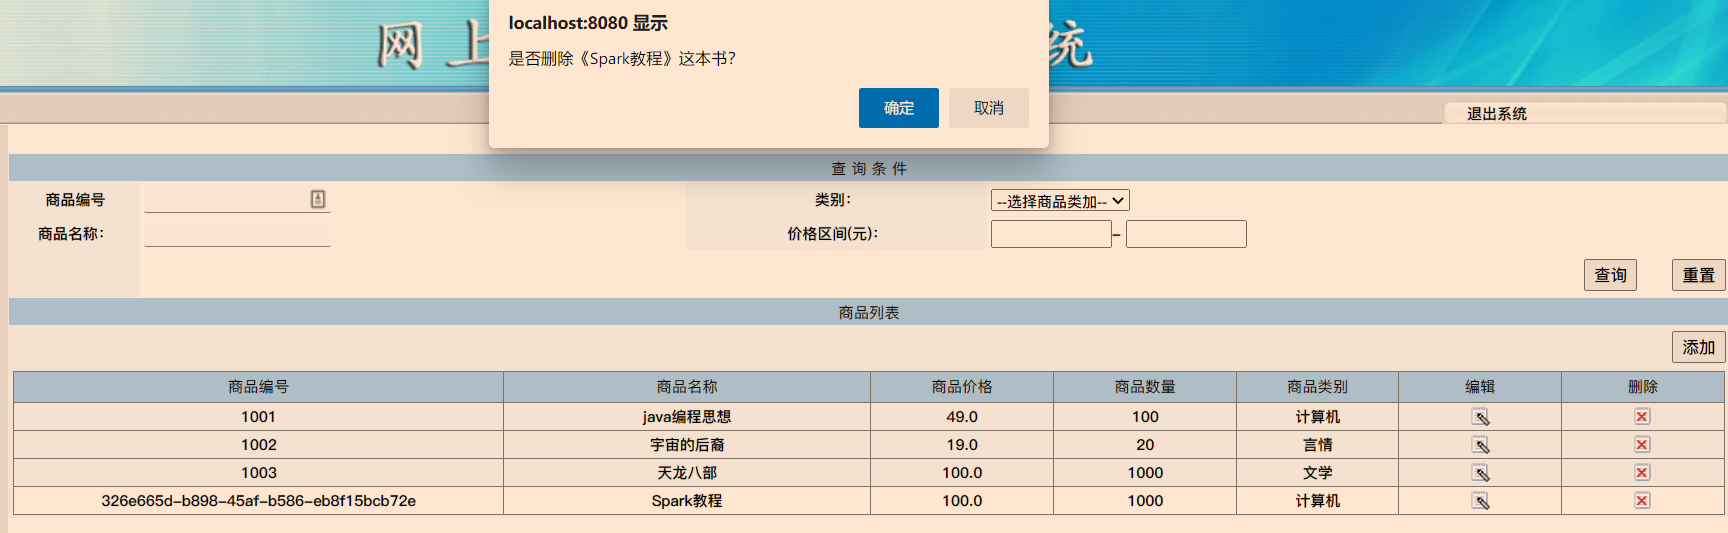Select the cell with ID 1001

[258, 417]
